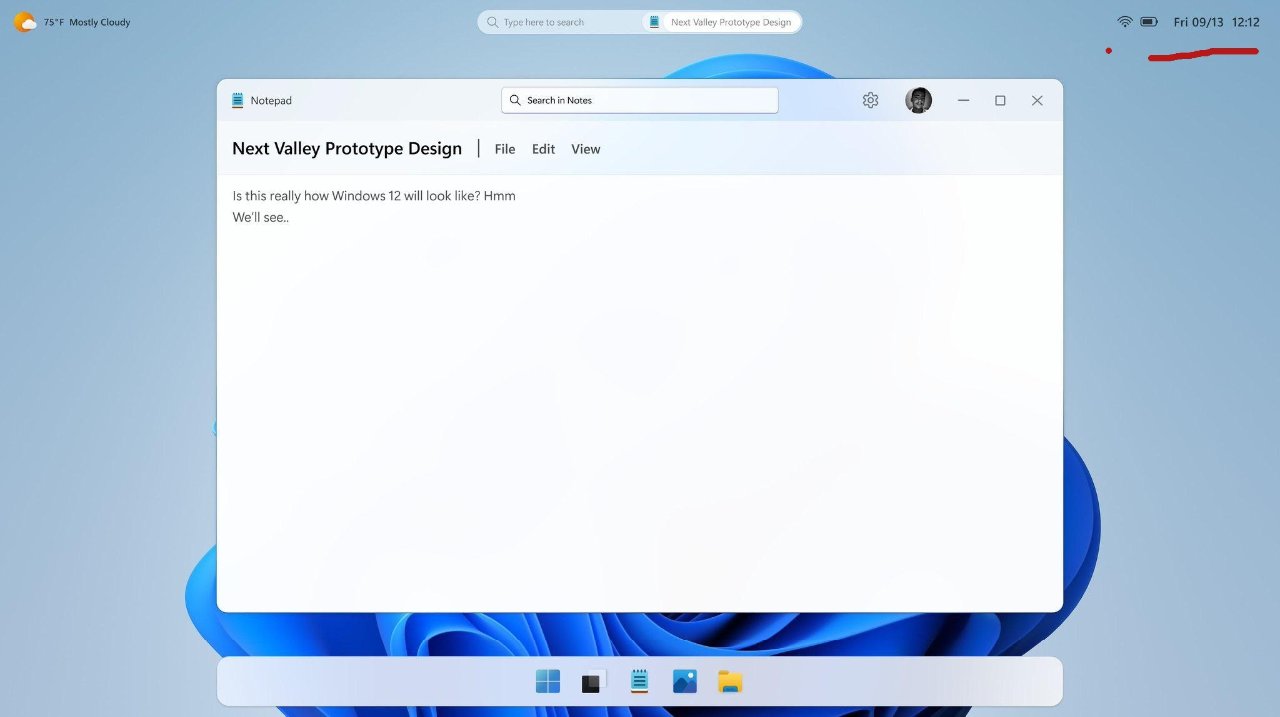Open the Start menu from the dock
Viewport: 1280px width, 717px height.
pos(548,681)
